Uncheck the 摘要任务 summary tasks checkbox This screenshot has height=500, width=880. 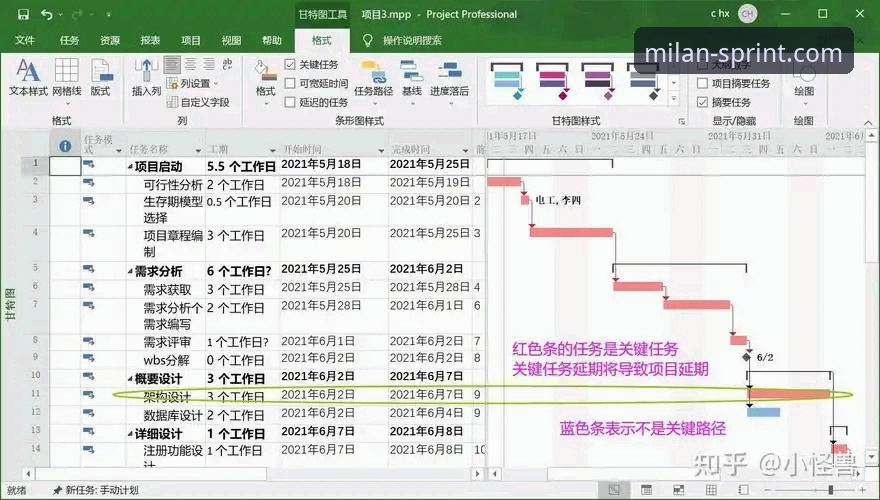pos(702,102)
